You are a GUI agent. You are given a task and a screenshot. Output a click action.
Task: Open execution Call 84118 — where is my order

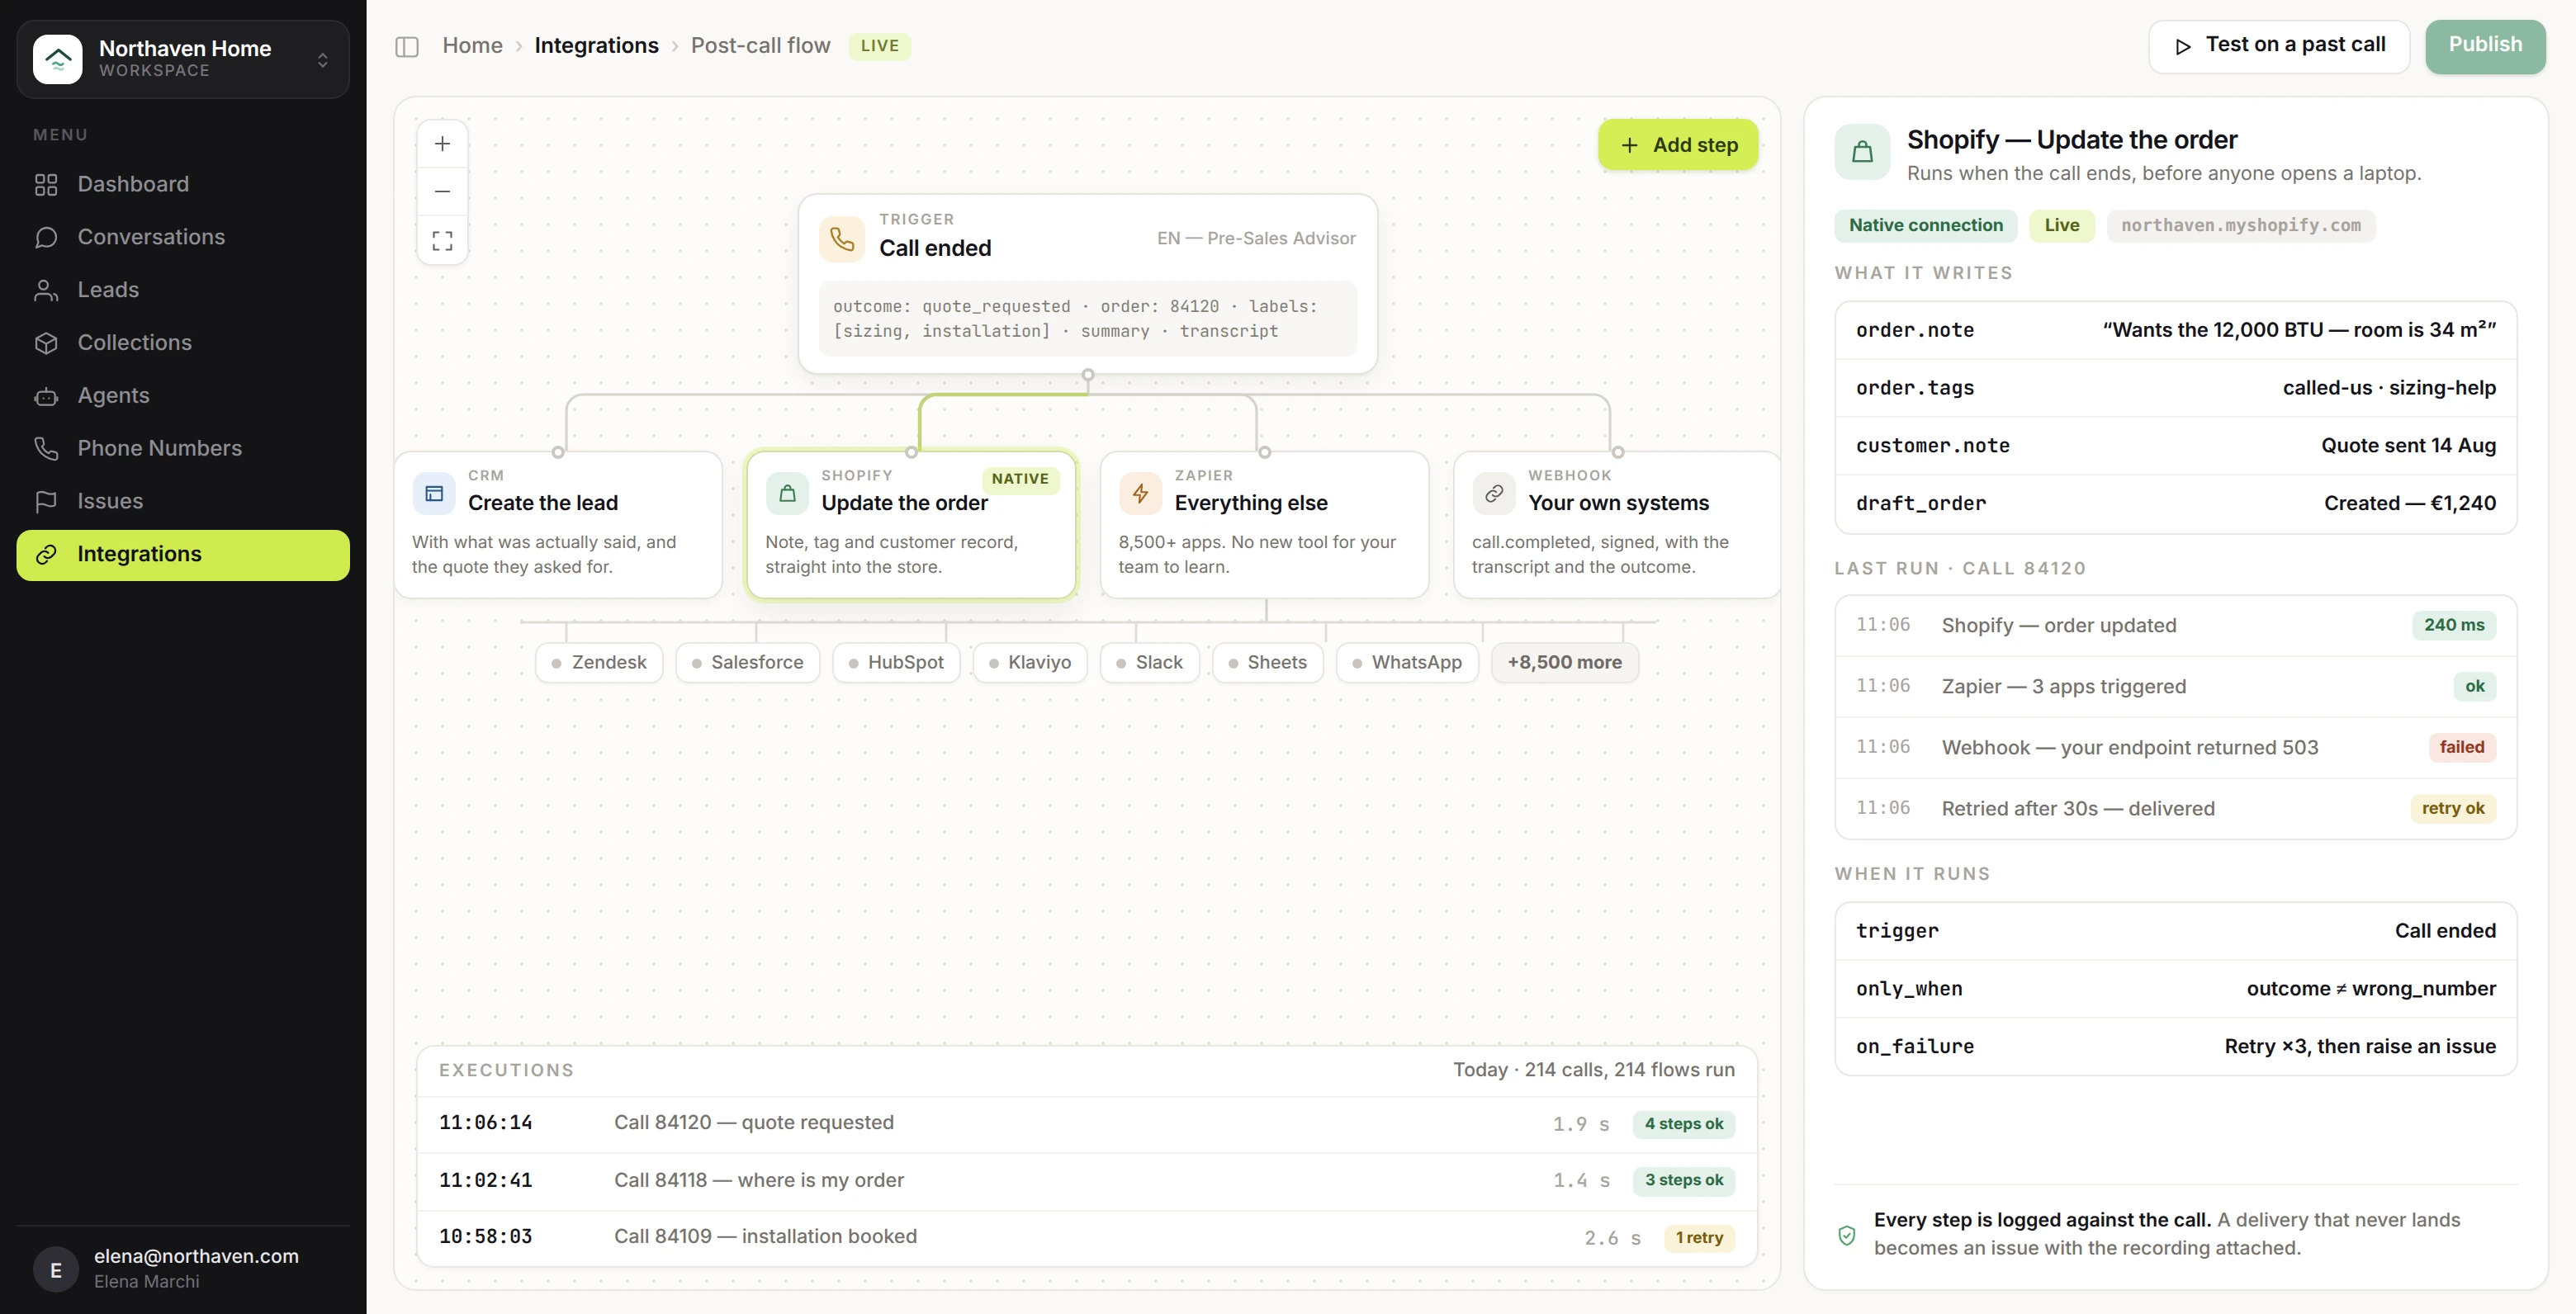pyautogui.click(x=1086, y=1181)
